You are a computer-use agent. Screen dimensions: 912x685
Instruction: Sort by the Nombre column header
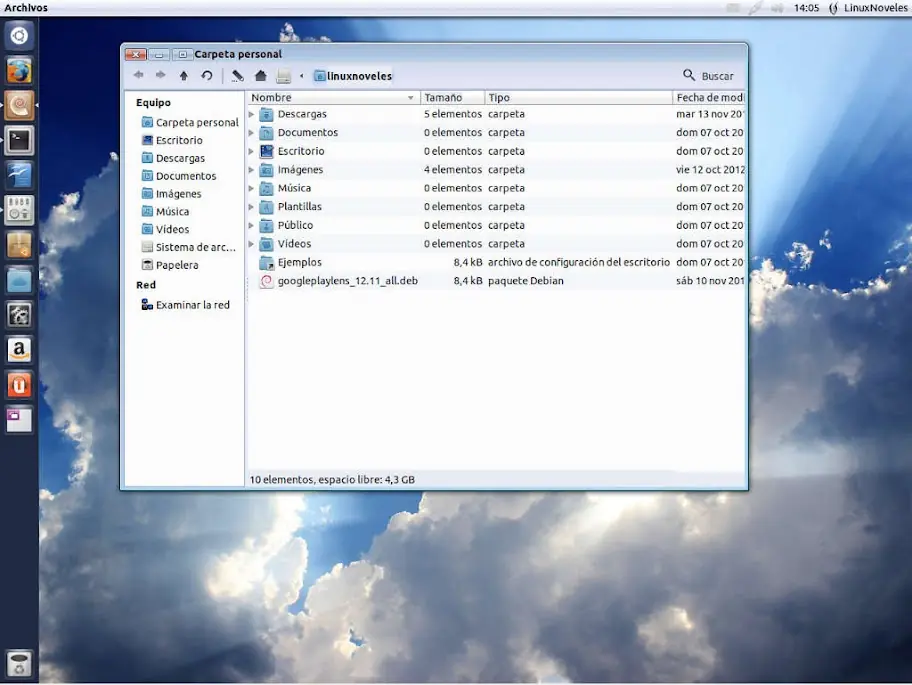point(333,98)
